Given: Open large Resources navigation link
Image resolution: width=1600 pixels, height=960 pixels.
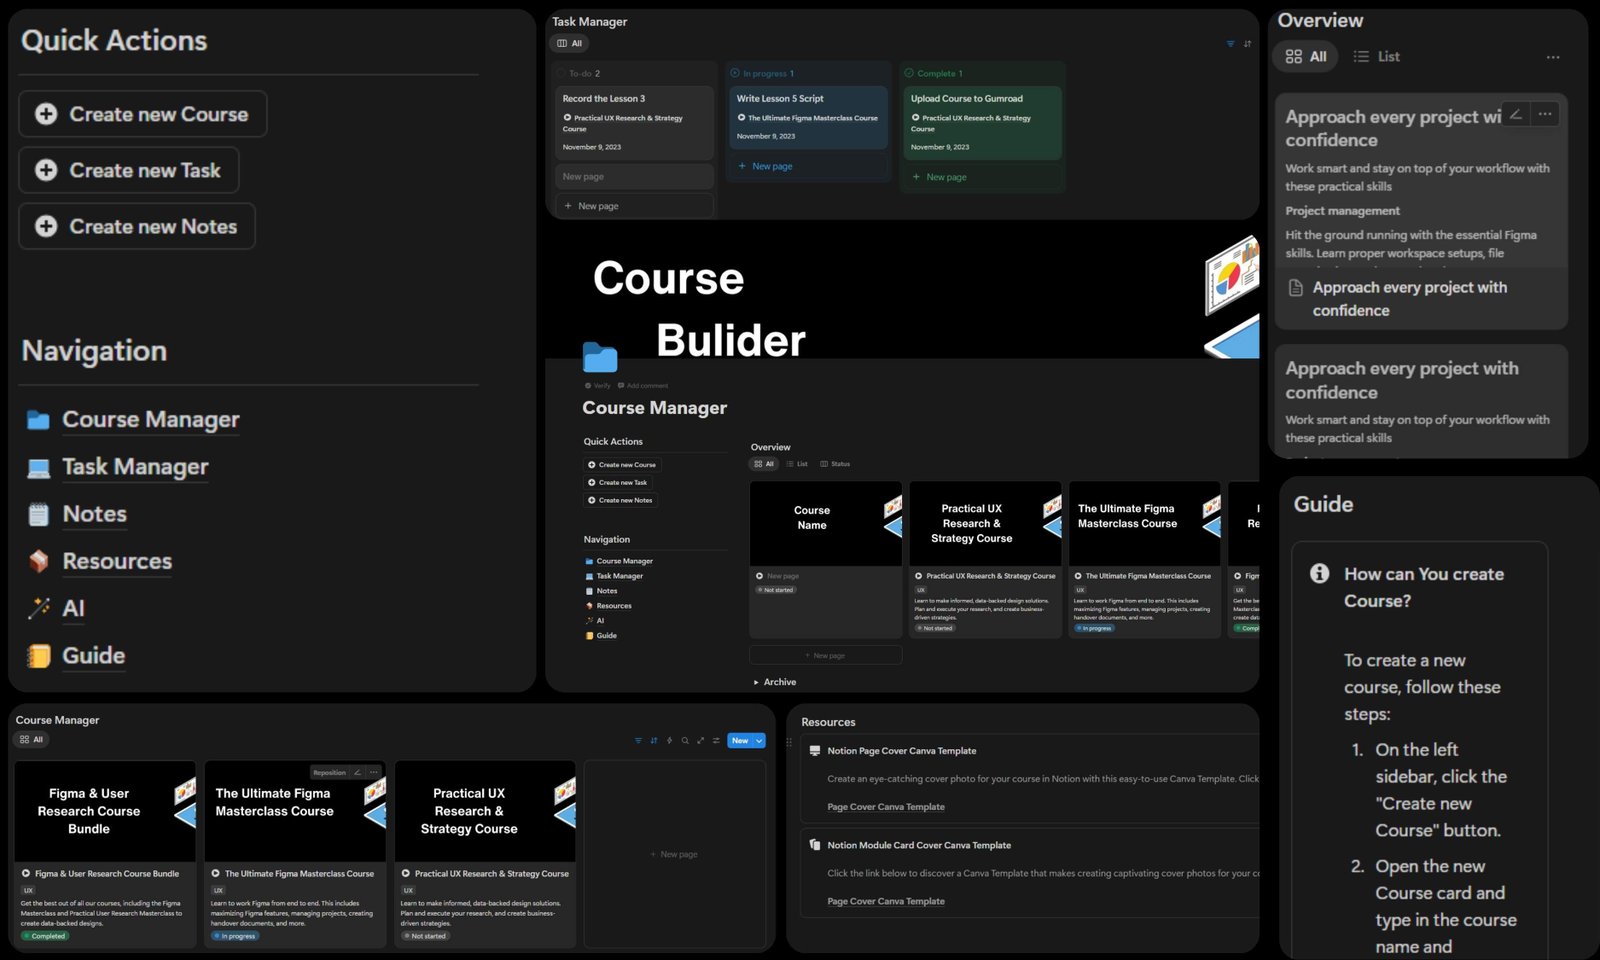Looking at the screenshot, I should click(117, 561).
